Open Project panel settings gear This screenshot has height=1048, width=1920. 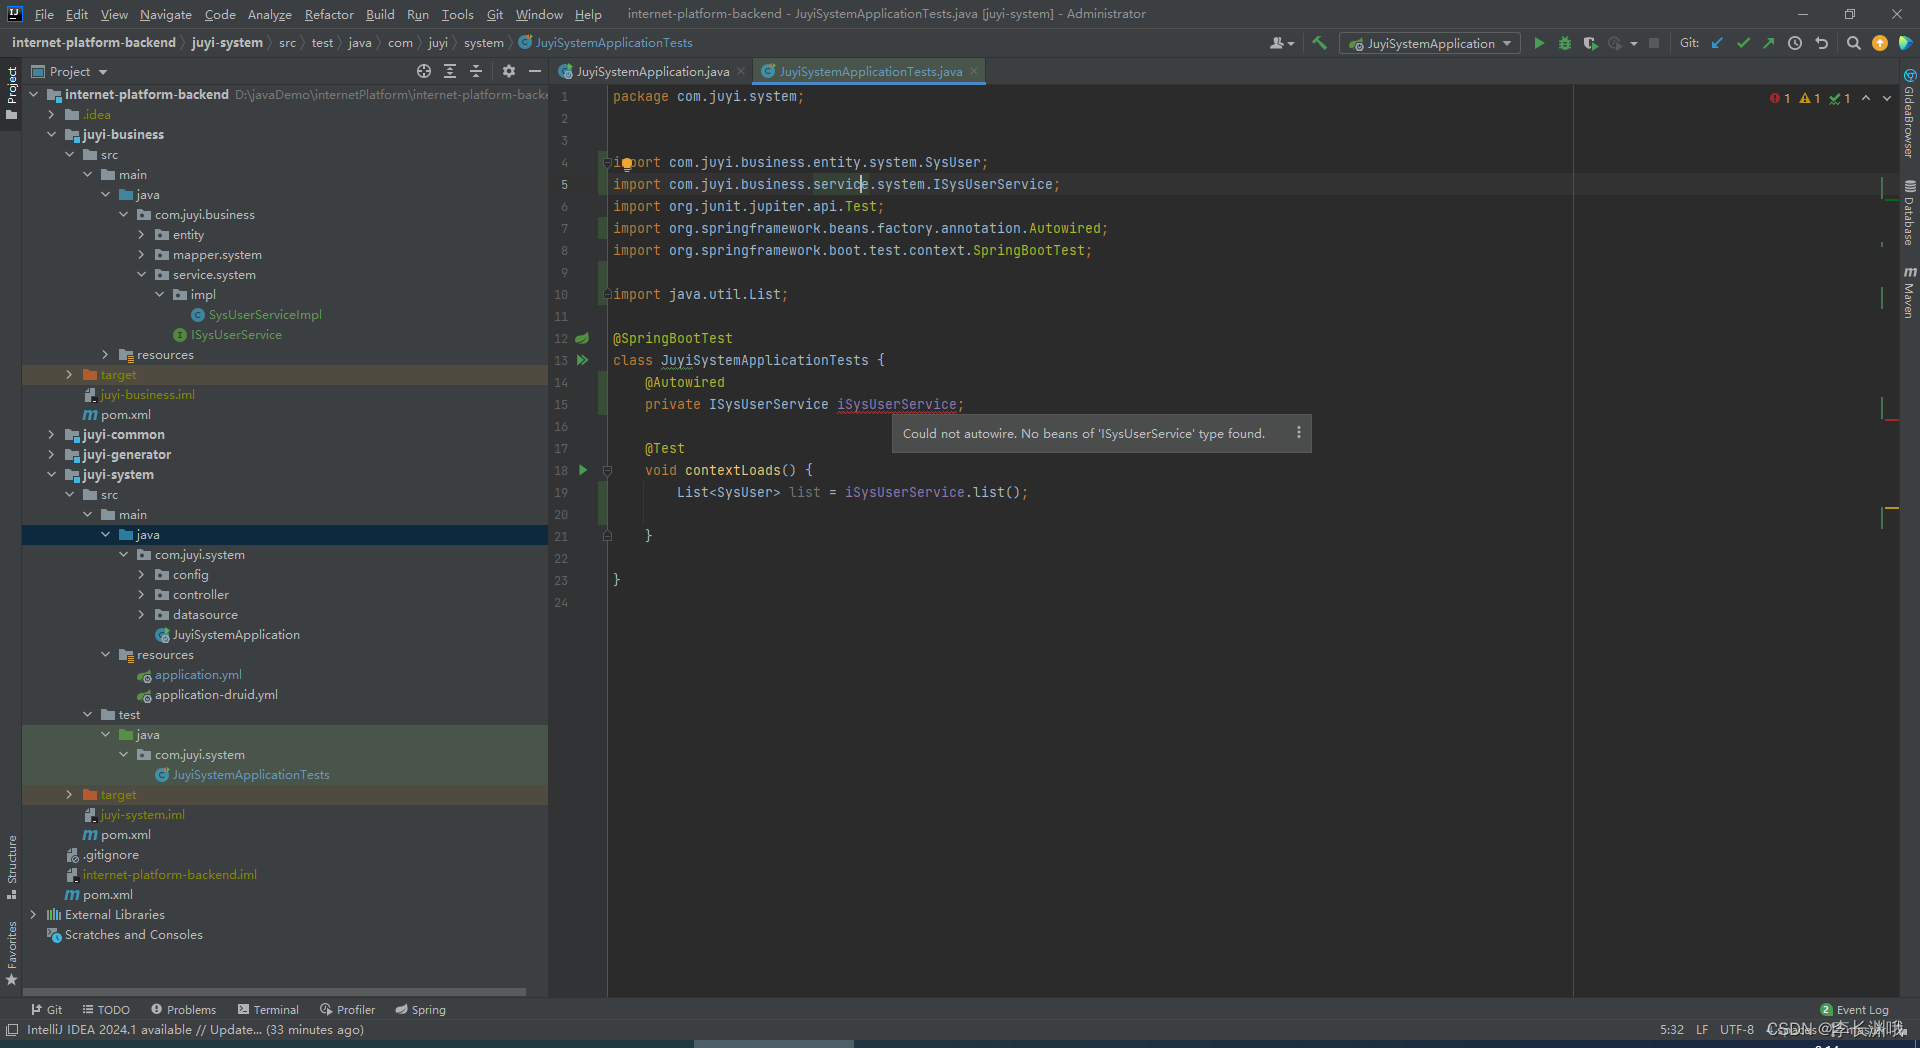point(509,71)
